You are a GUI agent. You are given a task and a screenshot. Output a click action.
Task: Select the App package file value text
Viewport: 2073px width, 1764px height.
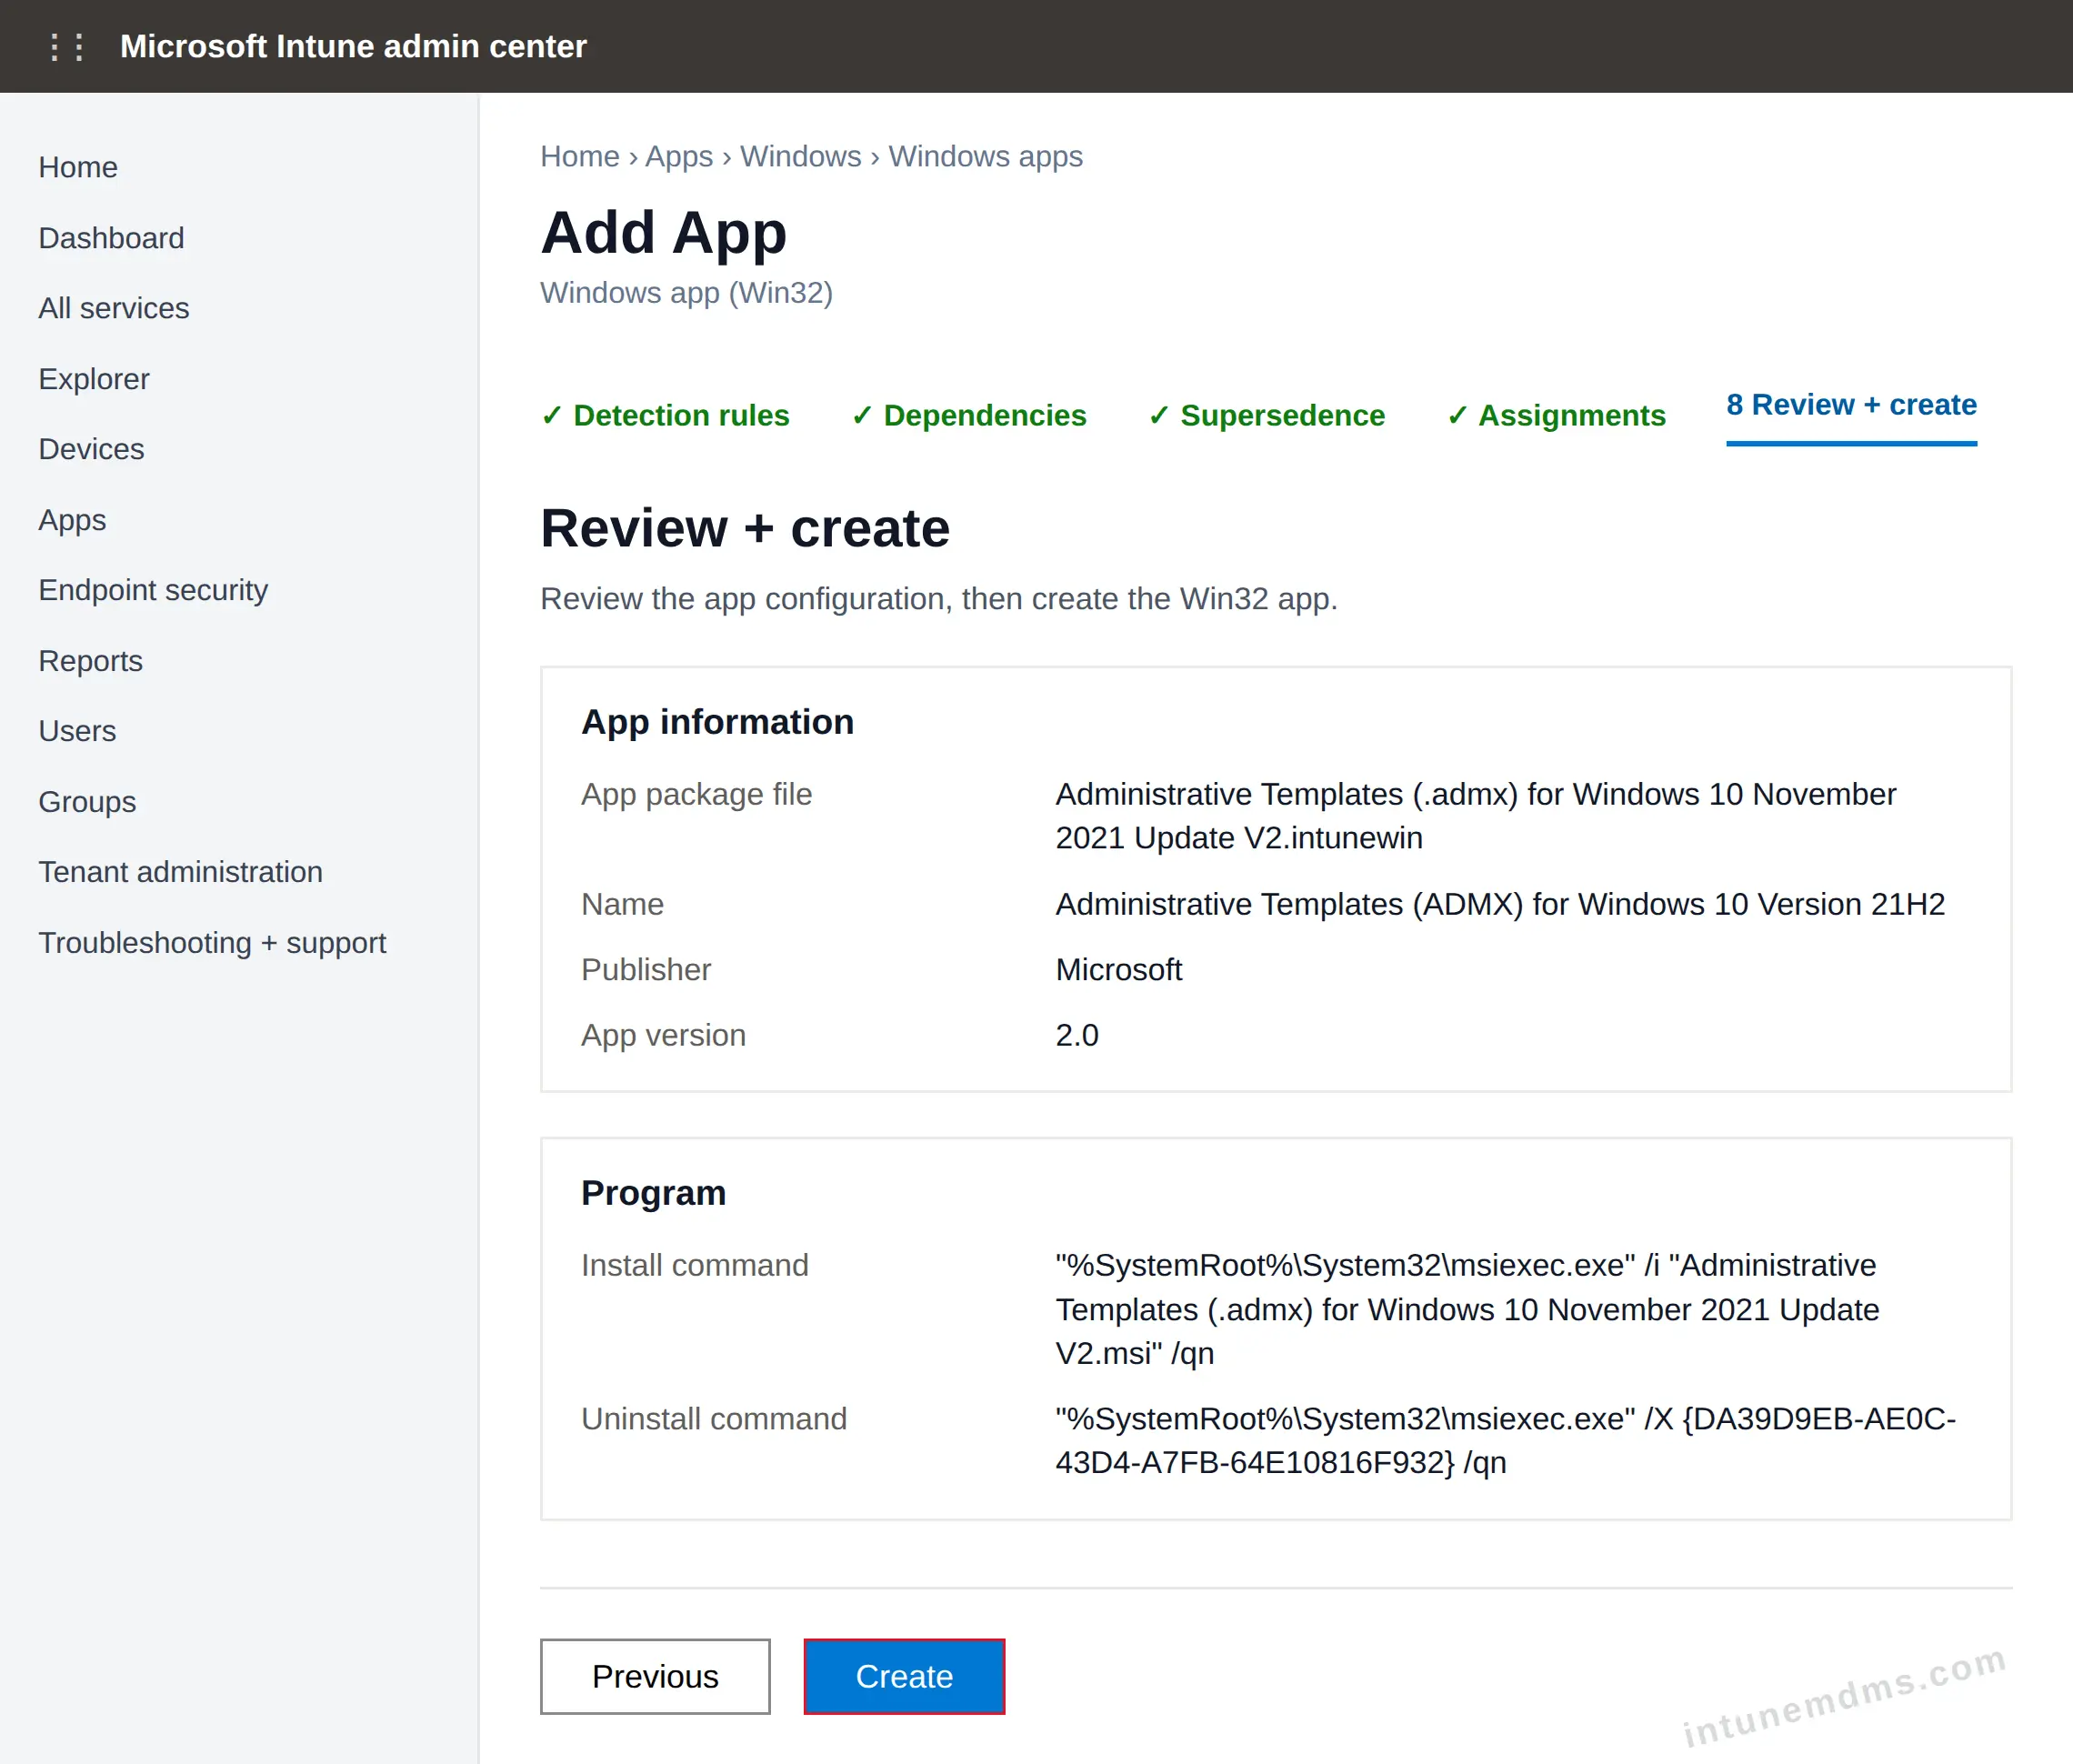1476,816
